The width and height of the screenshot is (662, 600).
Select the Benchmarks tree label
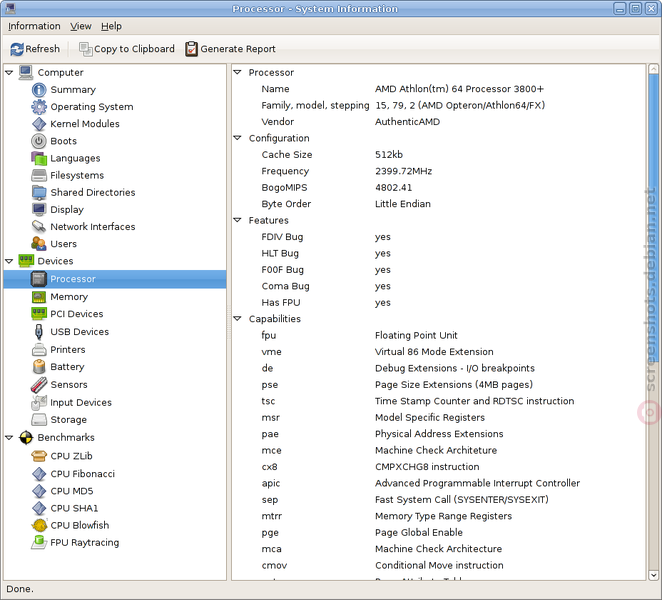[x=66, y=437]
